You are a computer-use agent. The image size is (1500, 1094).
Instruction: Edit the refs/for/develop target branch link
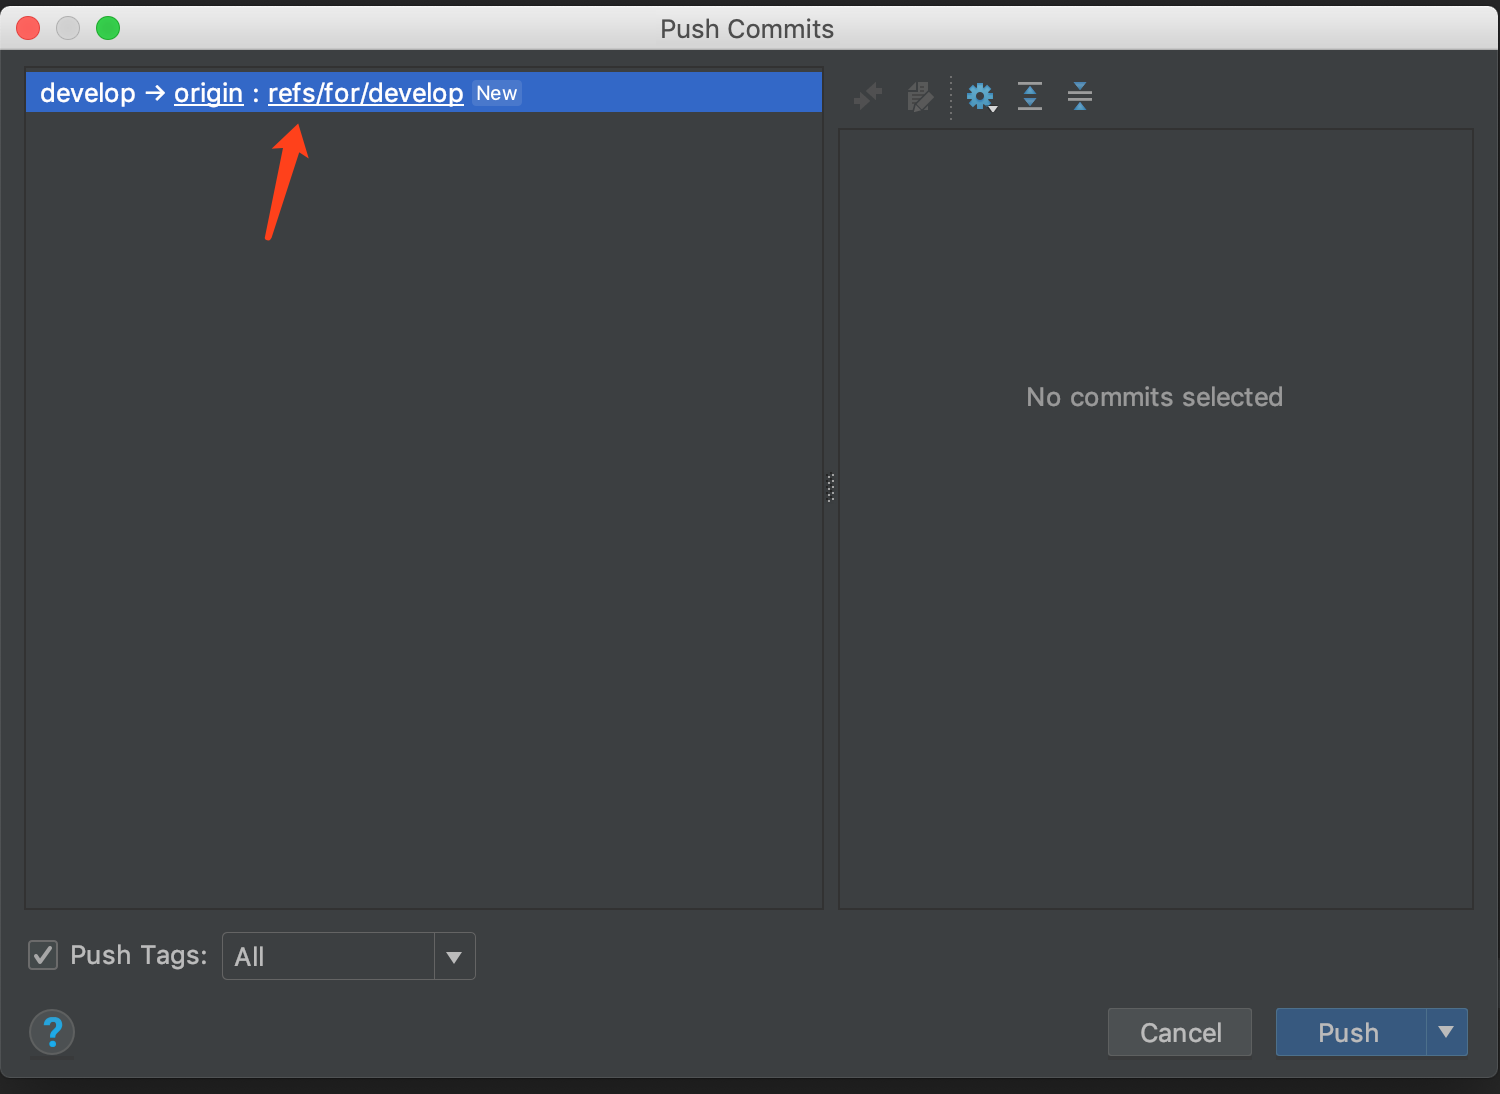point(365,92)
